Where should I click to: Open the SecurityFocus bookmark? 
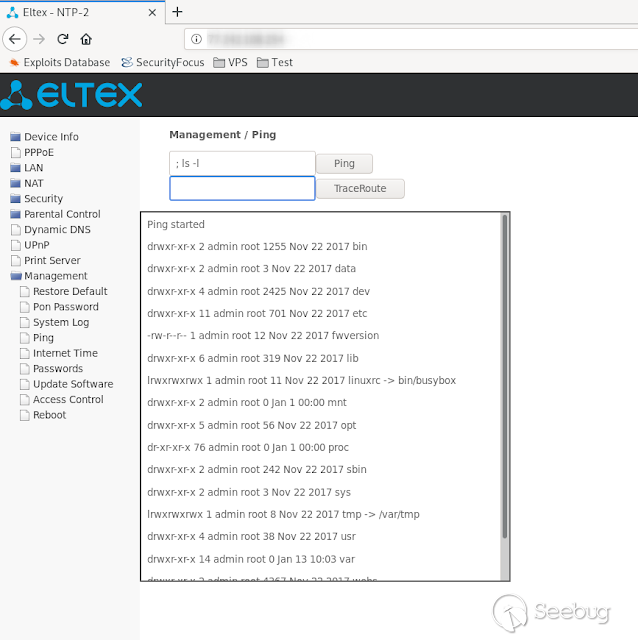click(163, 62)
